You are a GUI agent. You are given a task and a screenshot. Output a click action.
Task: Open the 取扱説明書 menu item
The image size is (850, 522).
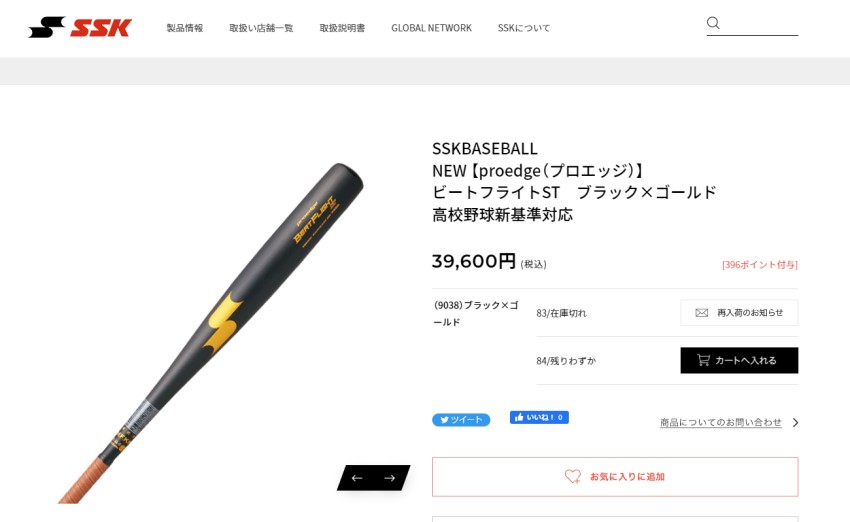(x=342, y=28)
